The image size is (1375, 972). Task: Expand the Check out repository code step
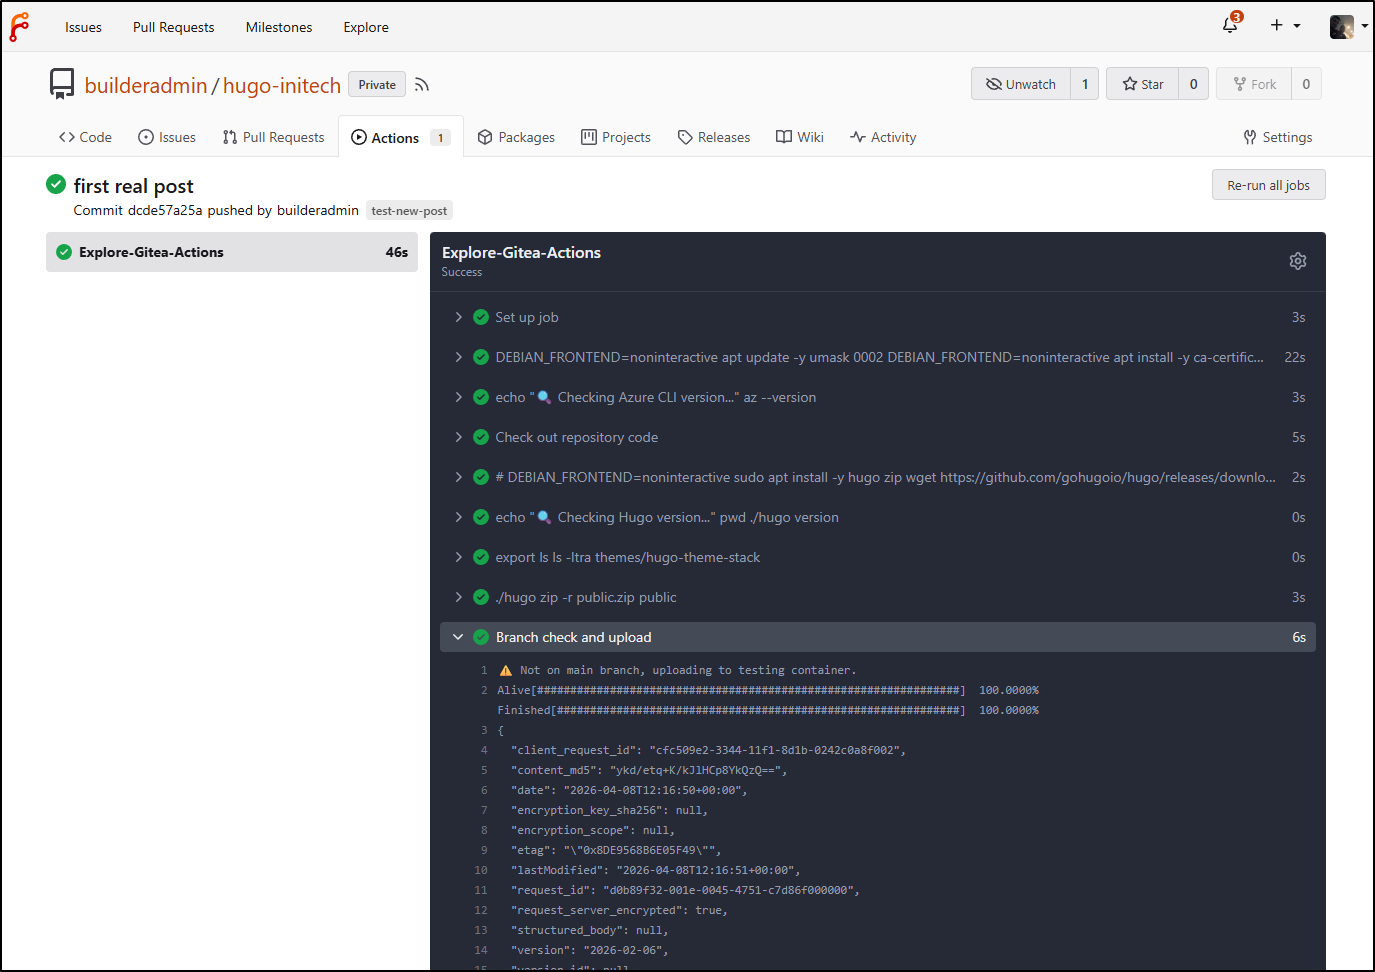576,437
